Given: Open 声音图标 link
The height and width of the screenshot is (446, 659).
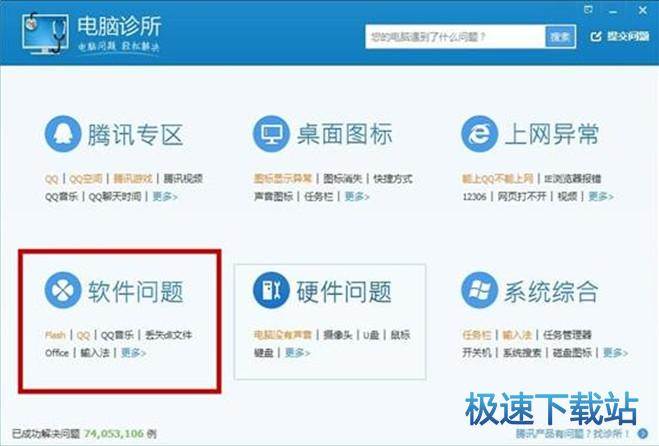Looking at the screenshot, I should 273,196.
